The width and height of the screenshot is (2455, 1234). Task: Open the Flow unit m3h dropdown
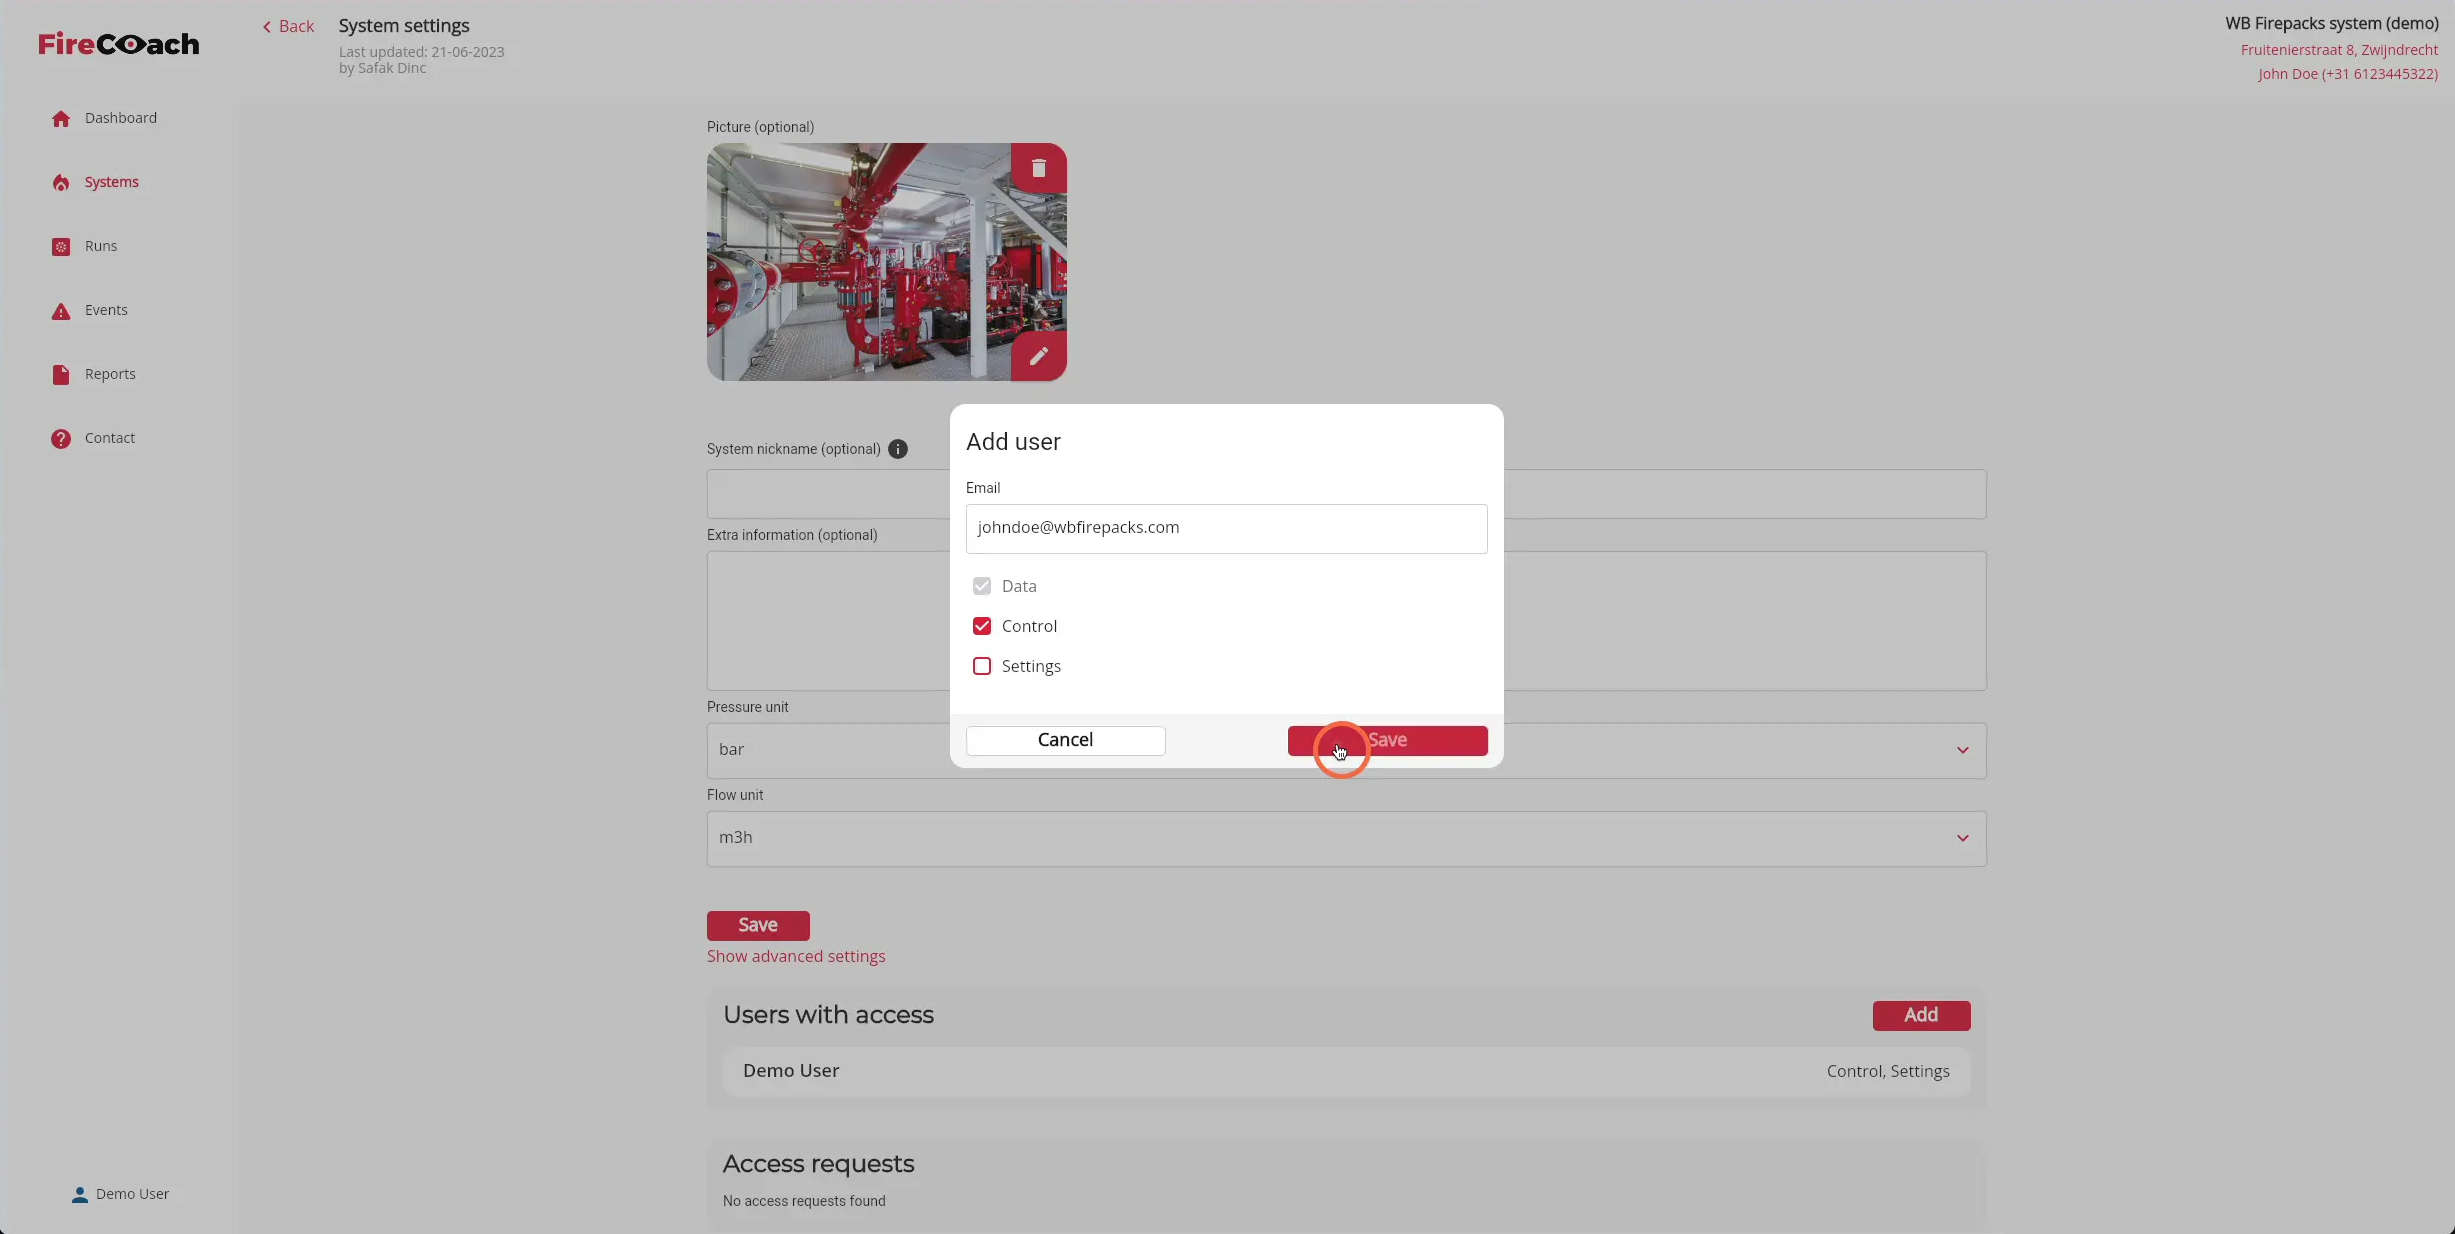pos(1346,838)
